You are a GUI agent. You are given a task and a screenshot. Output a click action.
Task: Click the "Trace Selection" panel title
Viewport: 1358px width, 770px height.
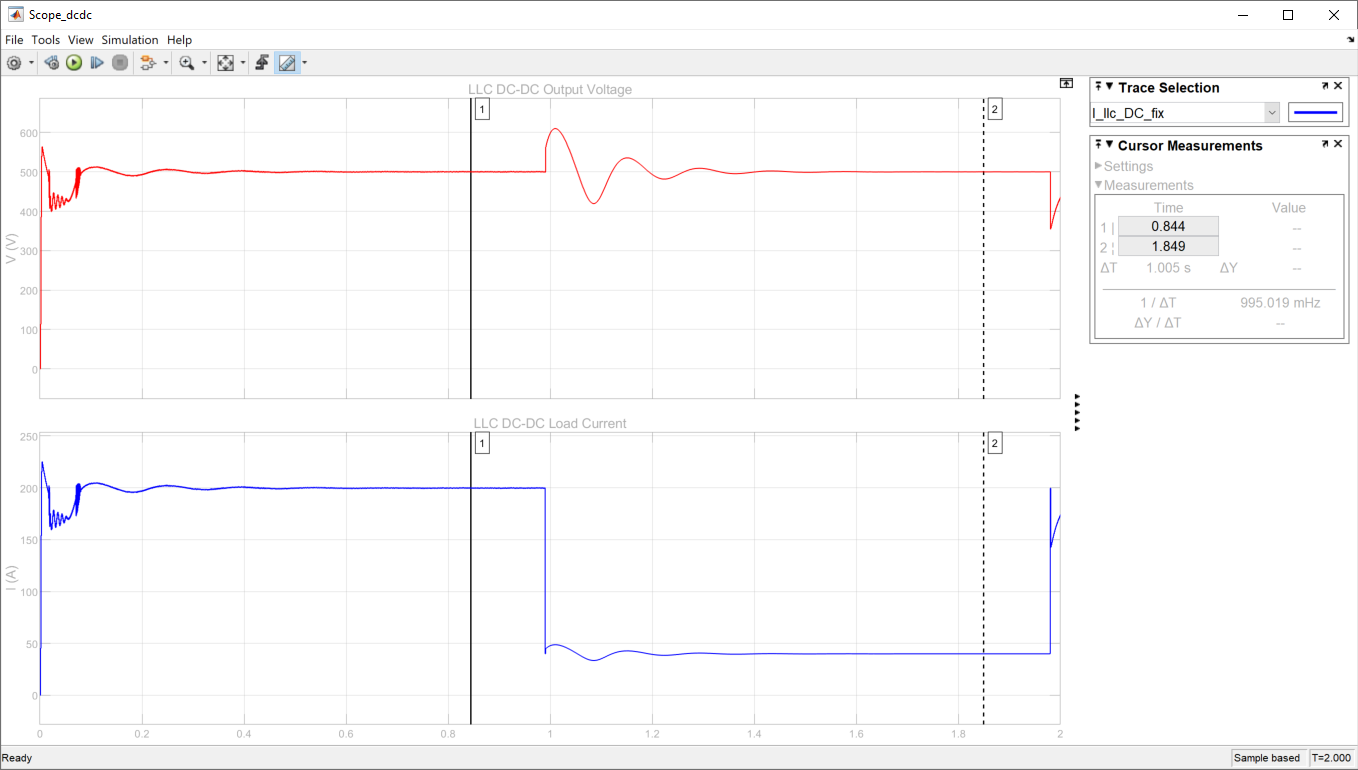pos(1169,88)
